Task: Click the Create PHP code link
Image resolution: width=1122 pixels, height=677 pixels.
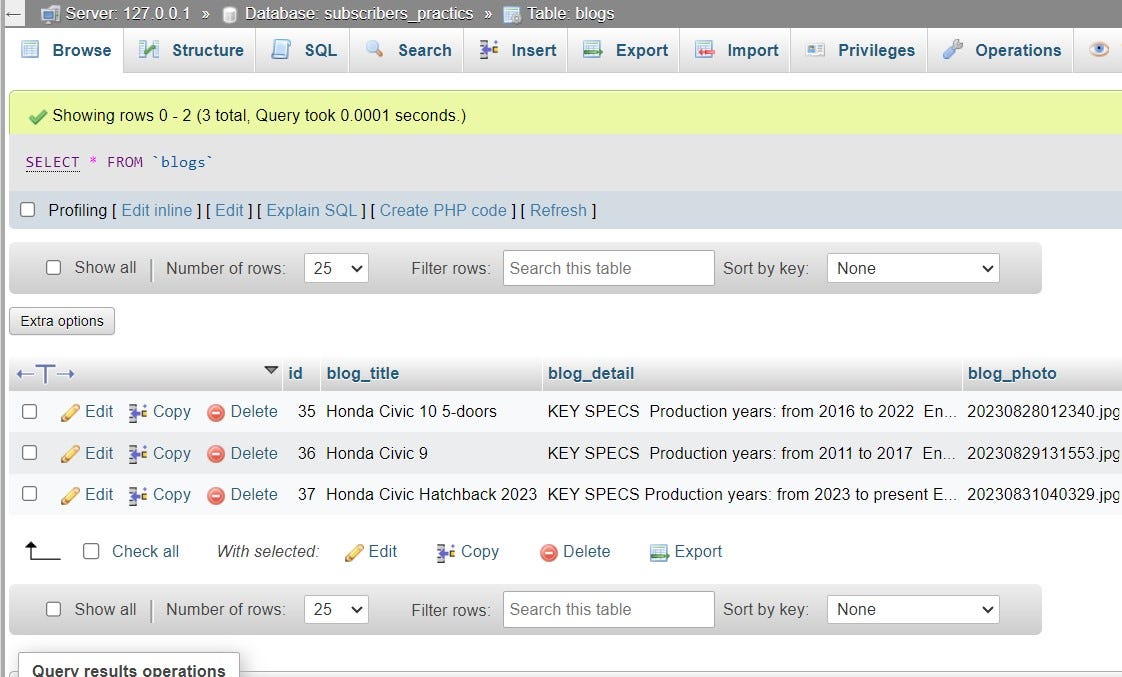Action: click(443, 210)
